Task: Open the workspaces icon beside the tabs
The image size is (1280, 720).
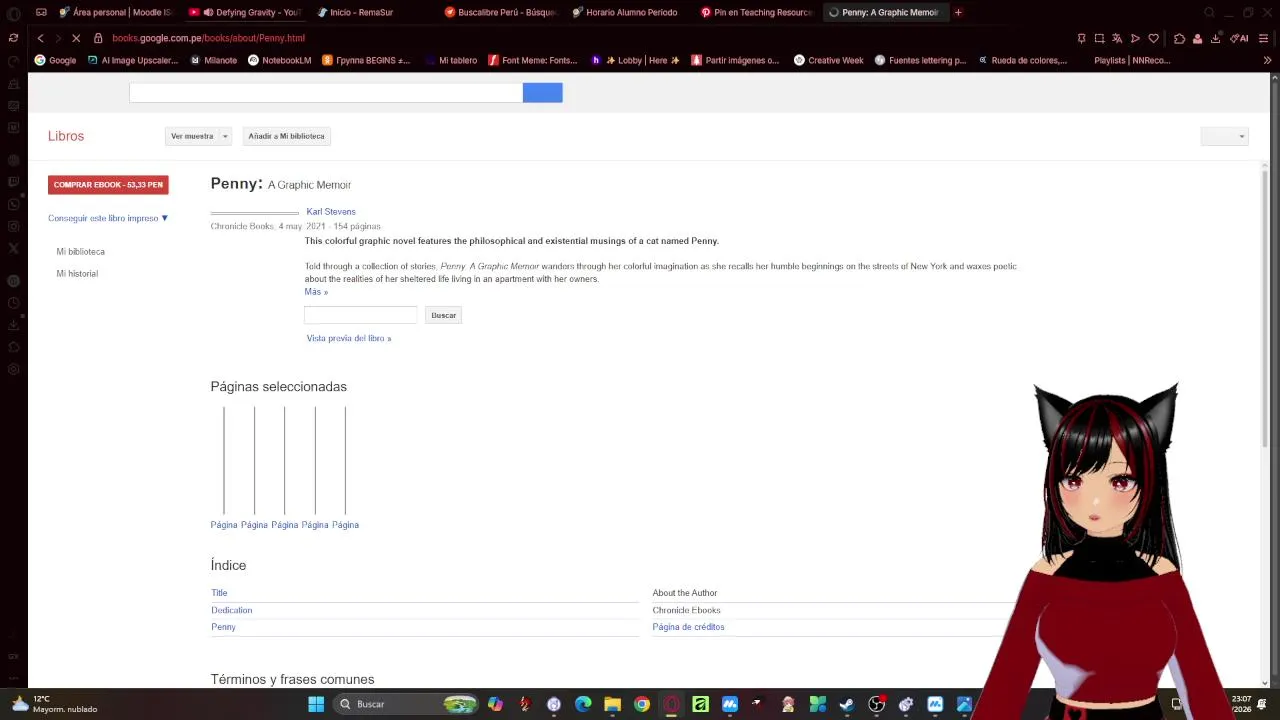Action: pyautogui.click(x=41, y=13)
